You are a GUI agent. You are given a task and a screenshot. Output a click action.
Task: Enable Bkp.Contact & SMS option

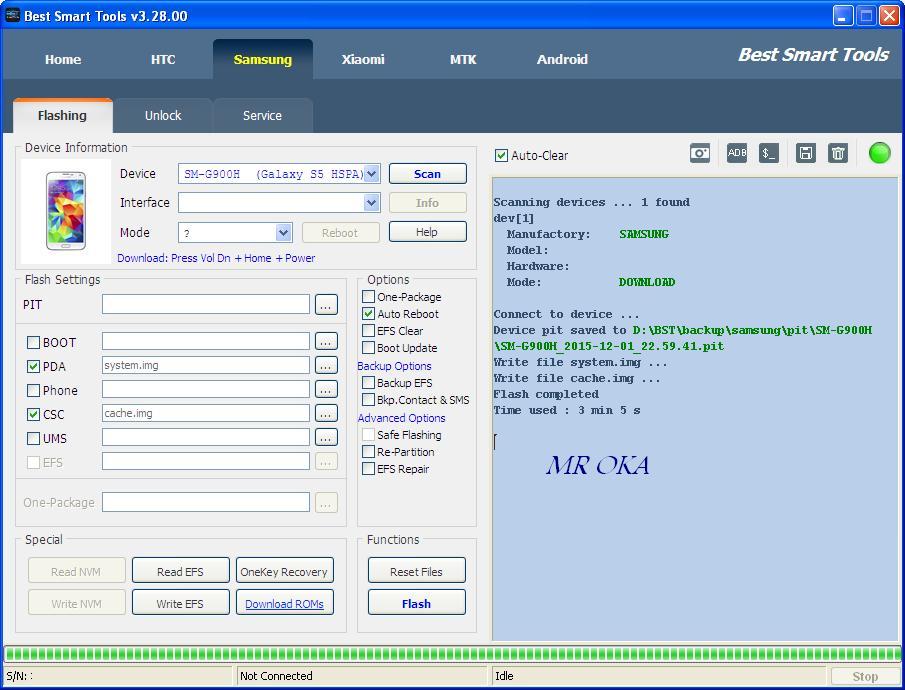pos(368,400)
